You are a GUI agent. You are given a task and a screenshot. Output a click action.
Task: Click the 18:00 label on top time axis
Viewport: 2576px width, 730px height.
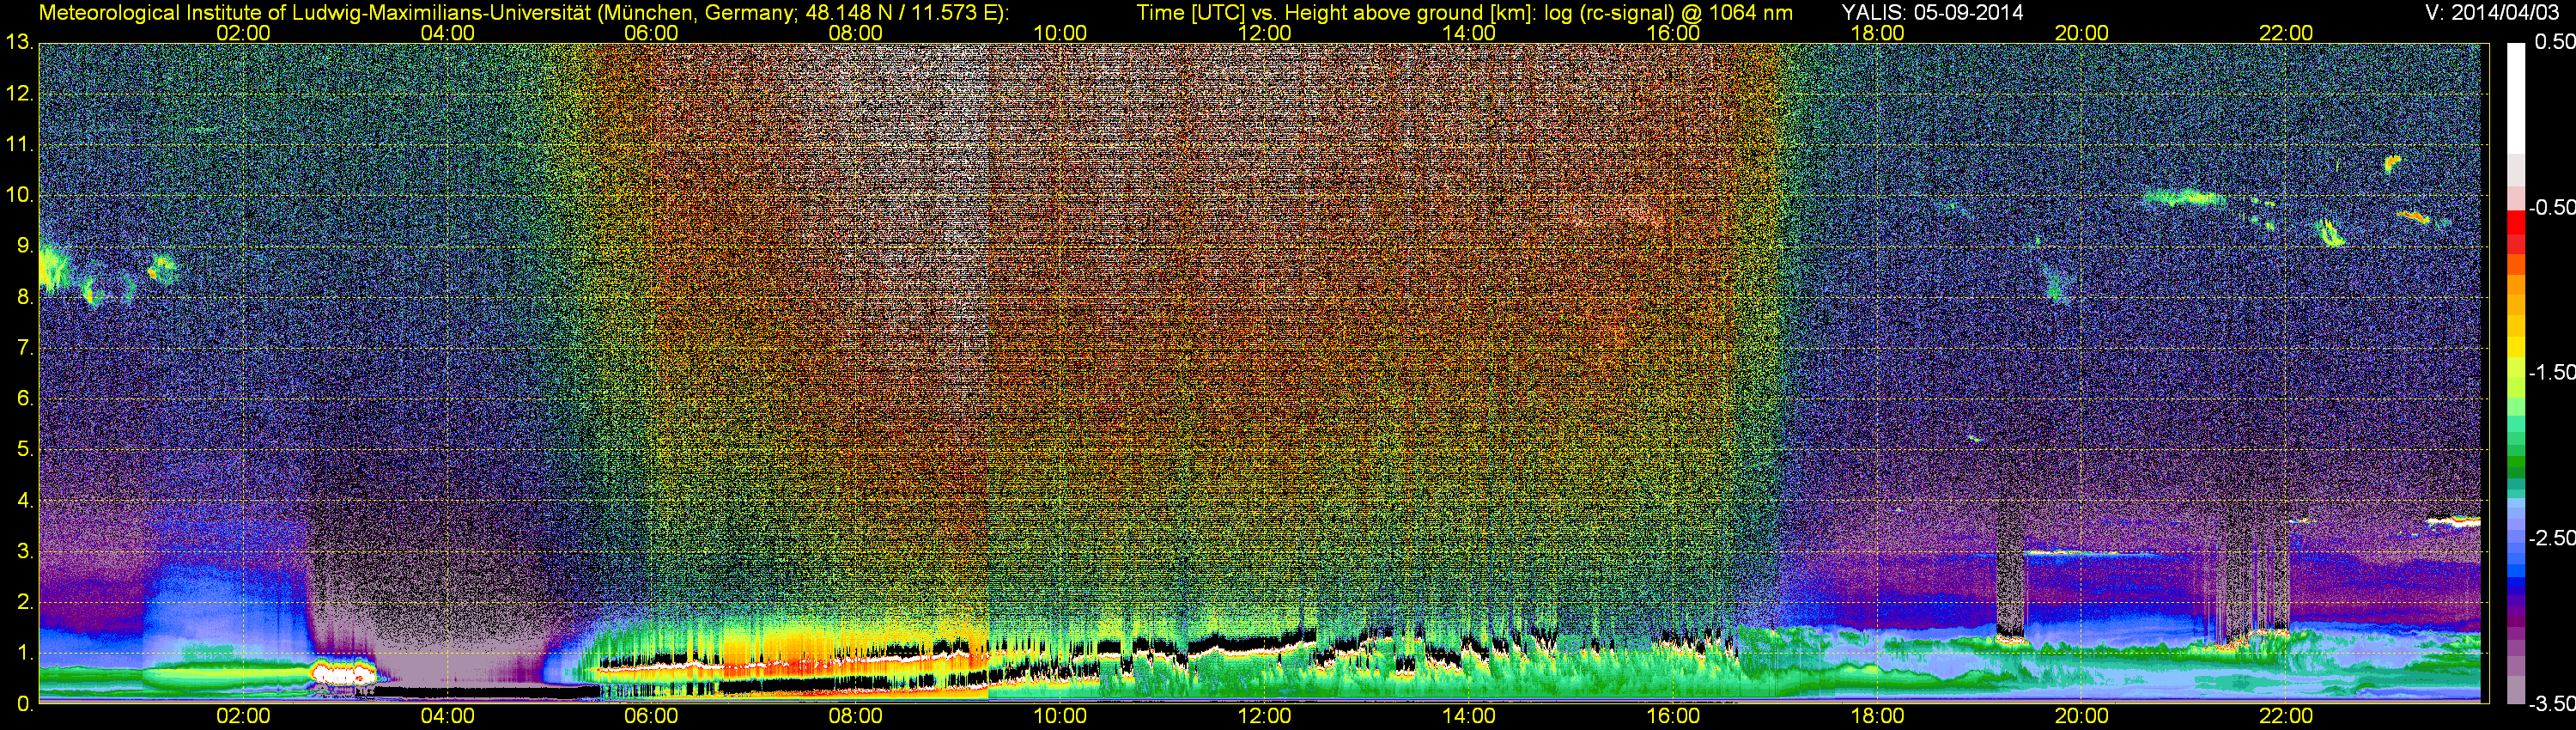click(1877, 33)
